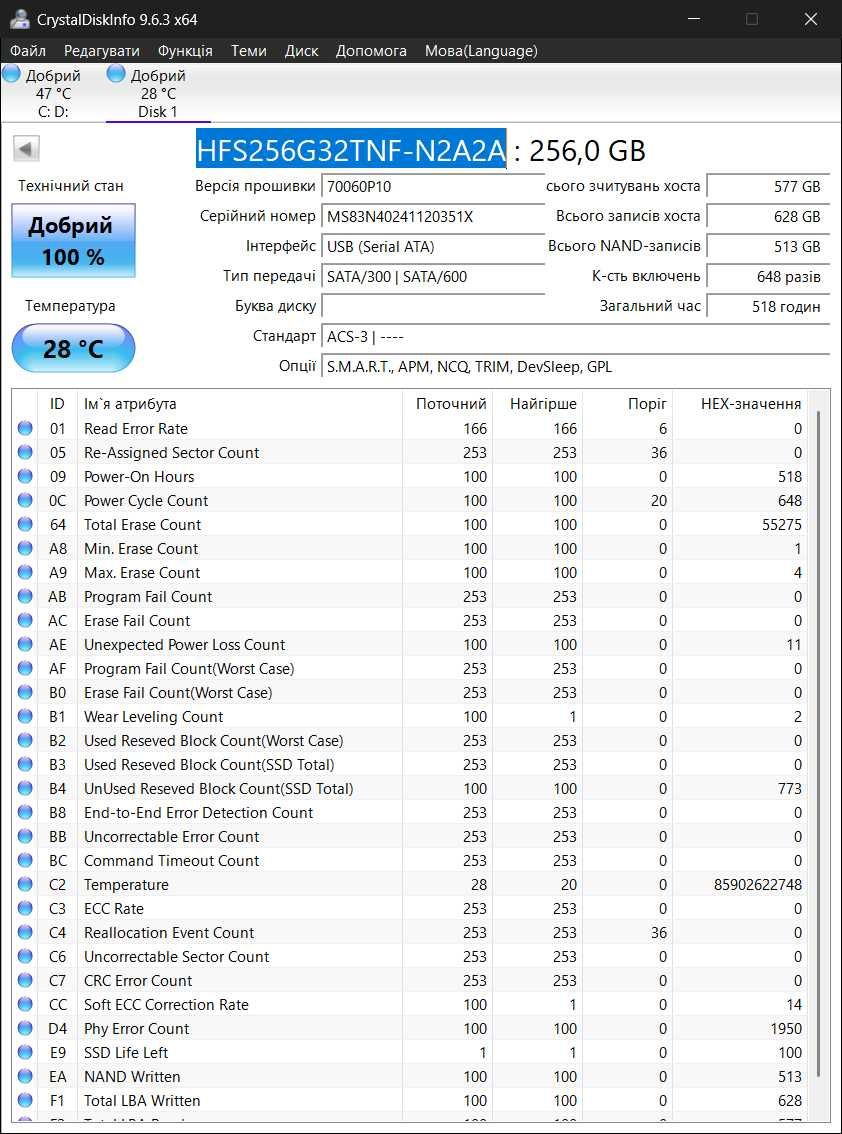The image size is (842, 1134).
Task: Click the attribute list vertical scrollbar
Action: (819, 742)
